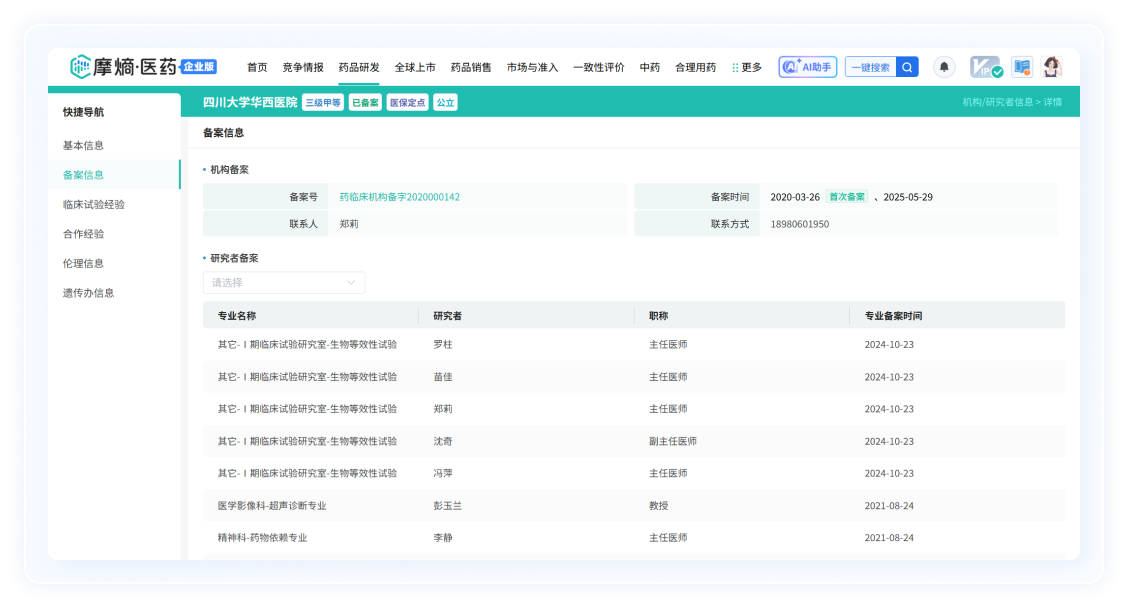The width and height of the screenshot is (1128, 608).
Task: Click the 已备案 tag
Action: click(365, 102)
